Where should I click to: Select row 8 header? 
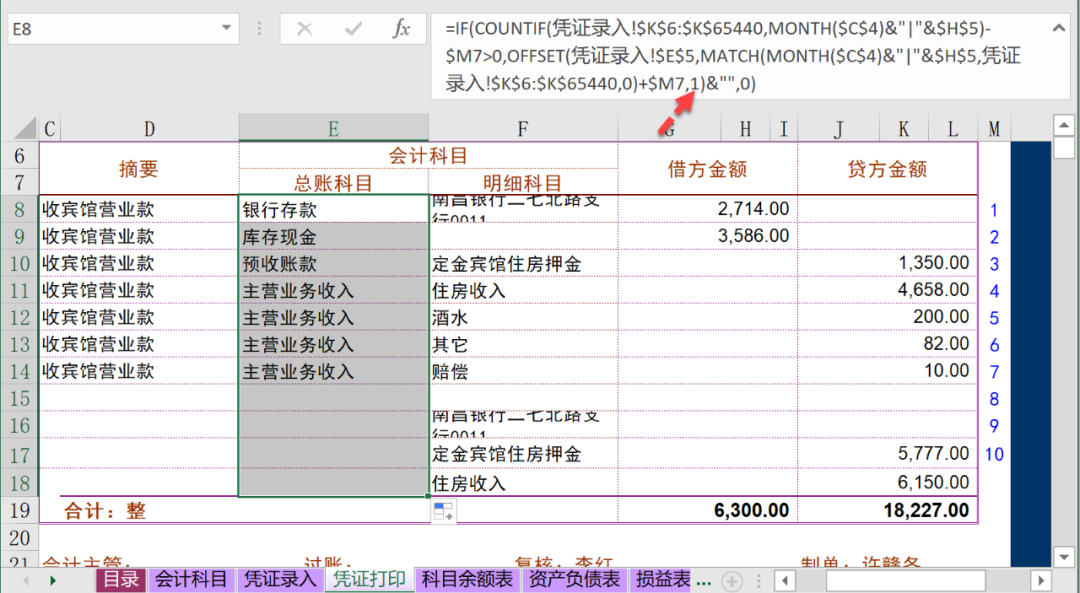(19, 209)
